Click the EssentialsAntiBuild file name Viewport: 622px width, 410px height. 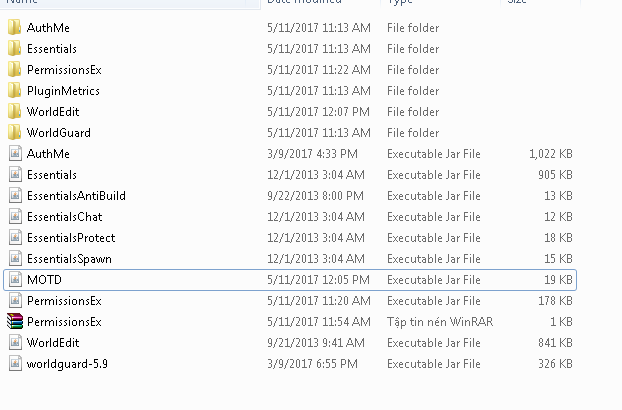point(76,196)
